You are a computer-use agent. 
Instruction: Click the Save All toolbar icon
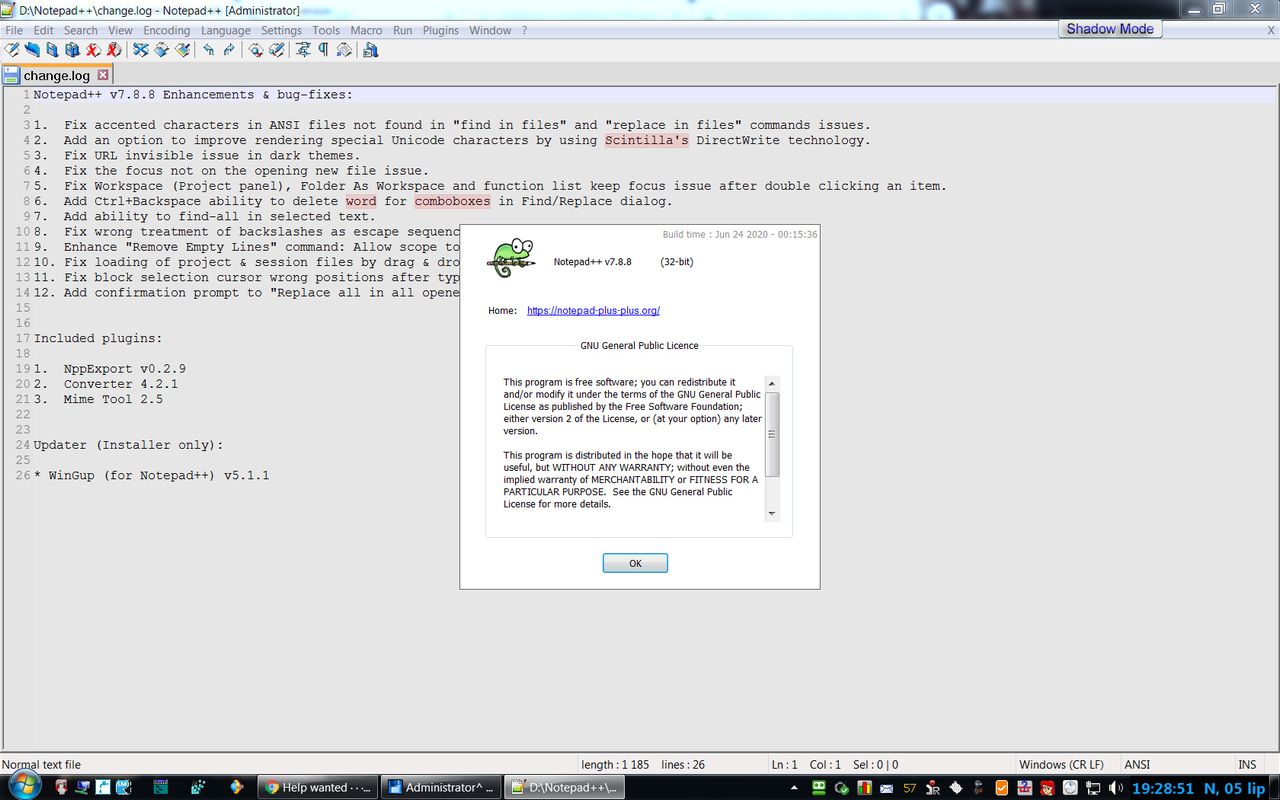72,49
